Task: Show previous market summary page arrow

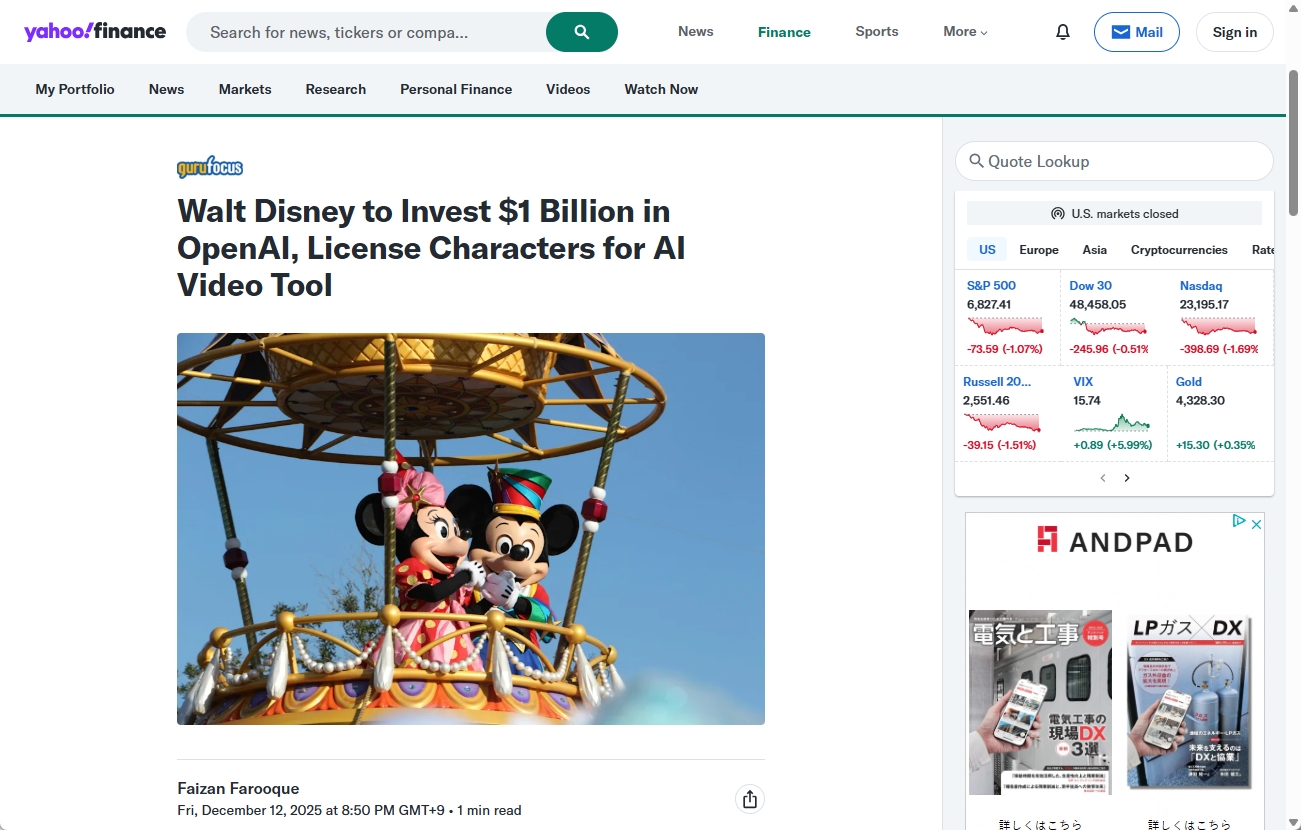Action: 1103,478
